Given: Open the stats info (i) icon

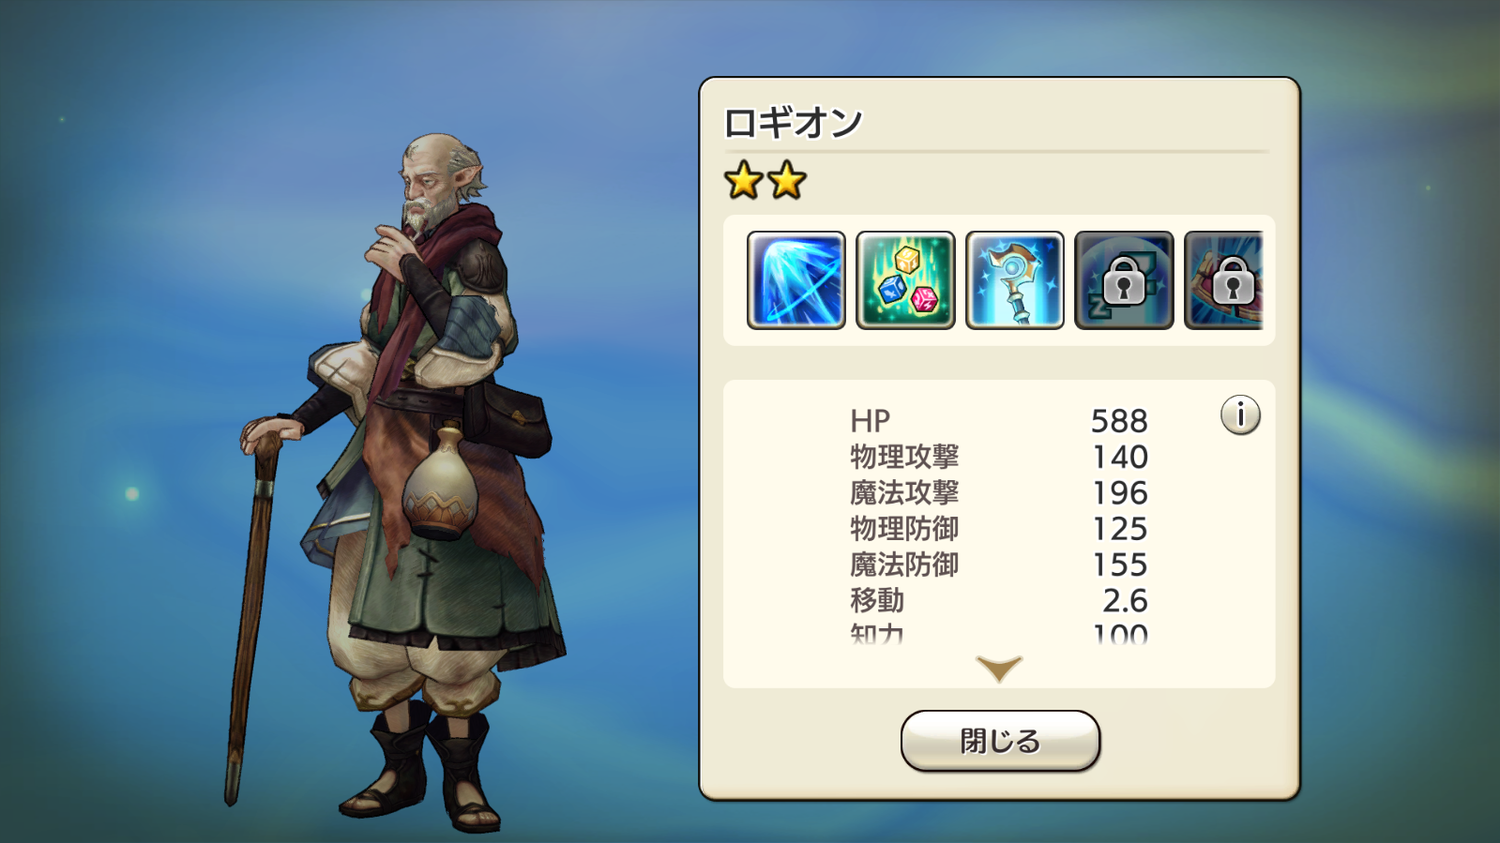Looking at the screenshot, I should (1240, 414).
